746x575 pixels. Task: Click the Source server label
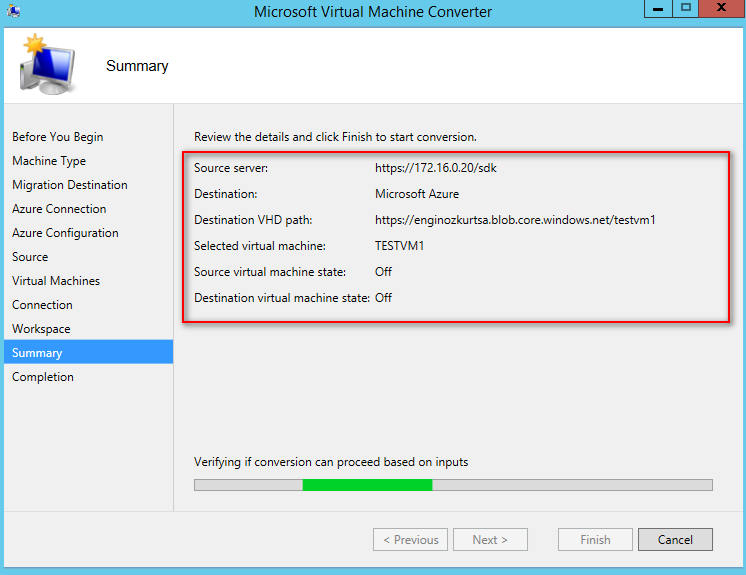(x=231, y=168)
